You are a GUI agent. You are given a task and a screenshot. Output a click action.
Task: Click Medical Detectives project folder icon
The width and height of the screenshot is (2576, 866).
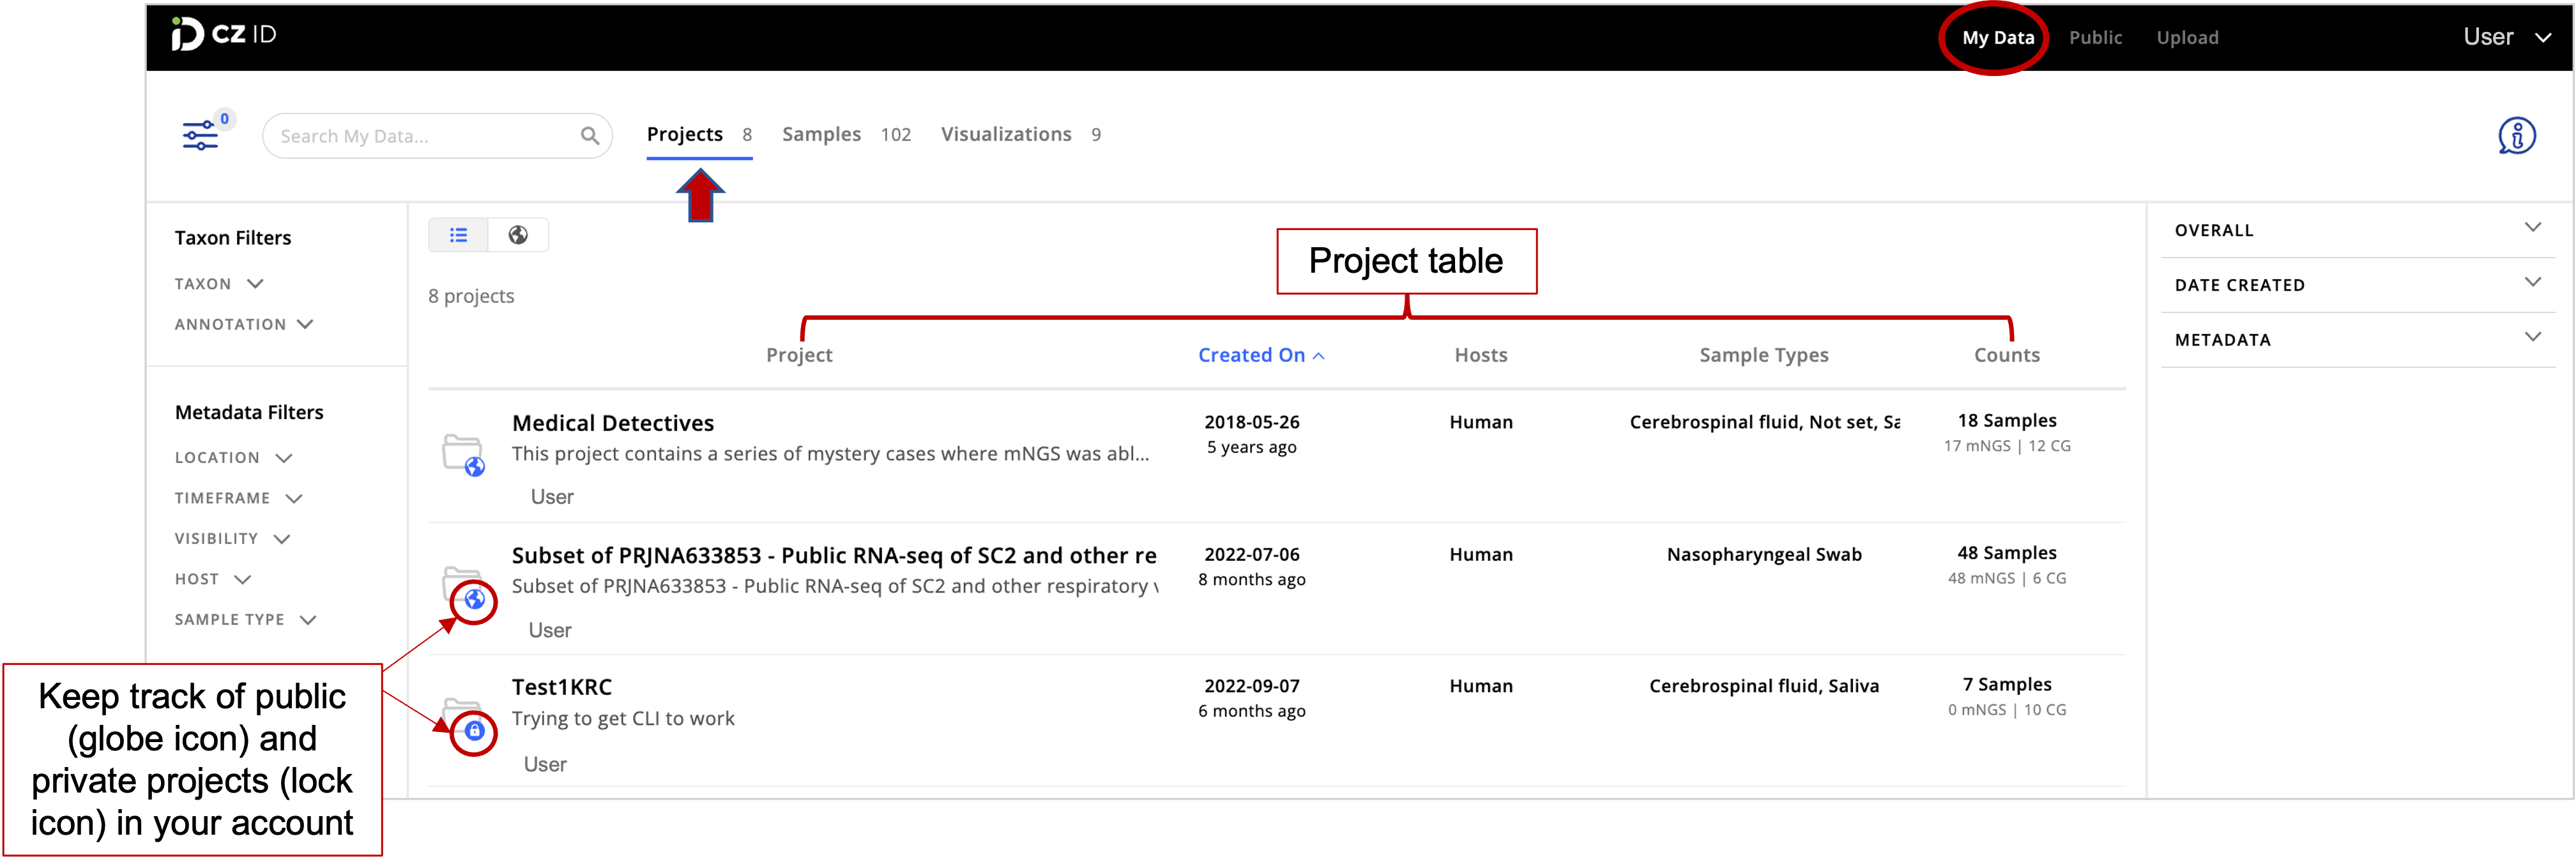pyautogui.click(x=462, y=453)
